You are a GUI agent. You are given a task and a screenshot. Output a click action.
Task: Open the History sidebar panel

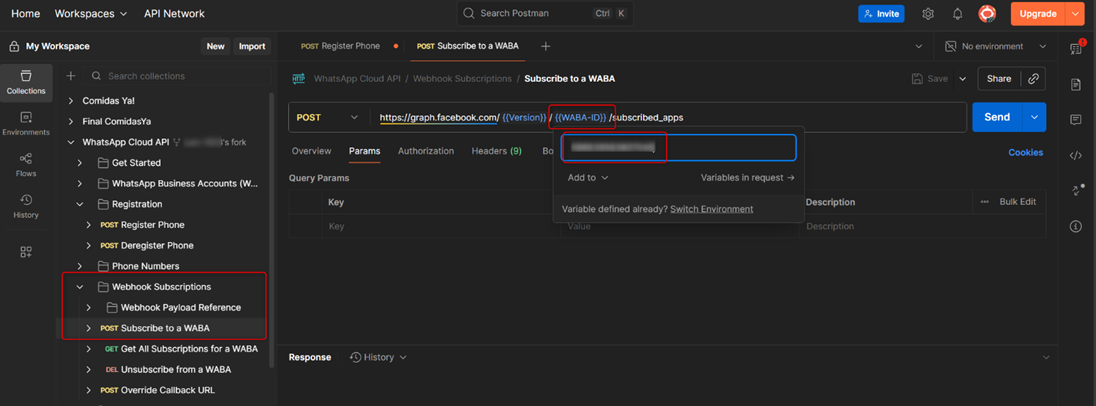click(26, 206)
